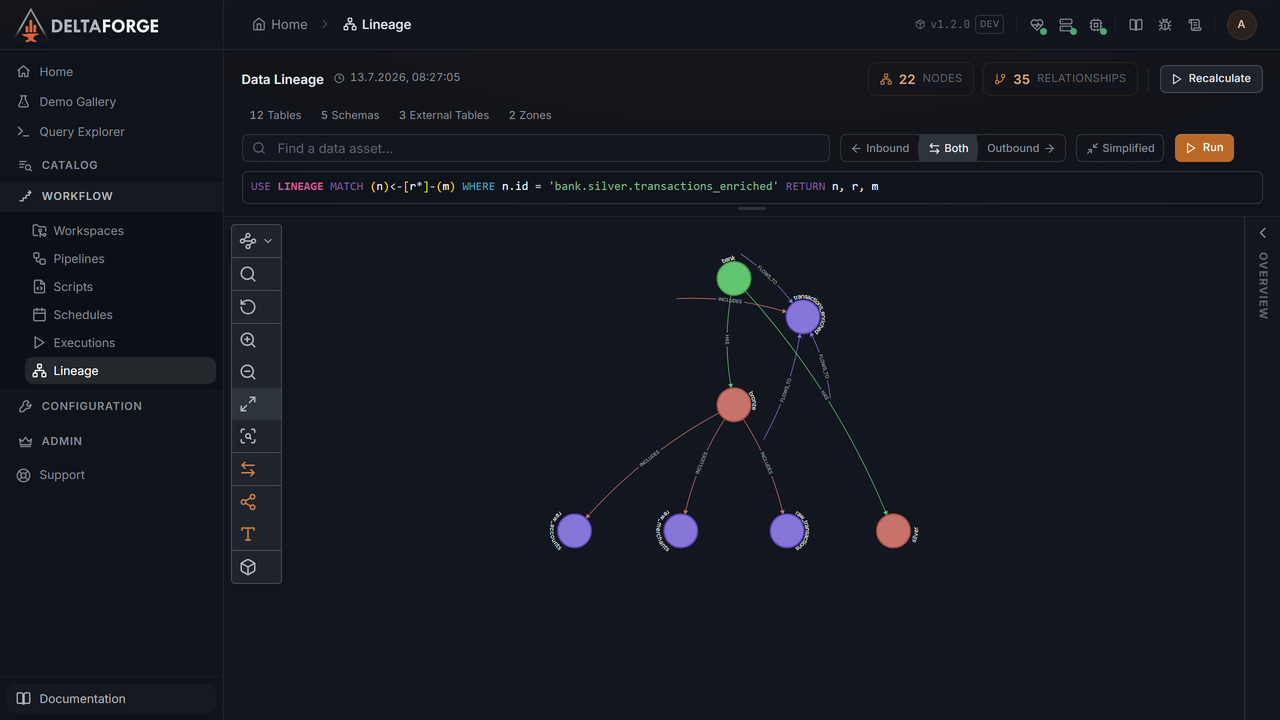
Task: Open Documentation link at sidebar bottom
Action: click(x=111, y=699)
